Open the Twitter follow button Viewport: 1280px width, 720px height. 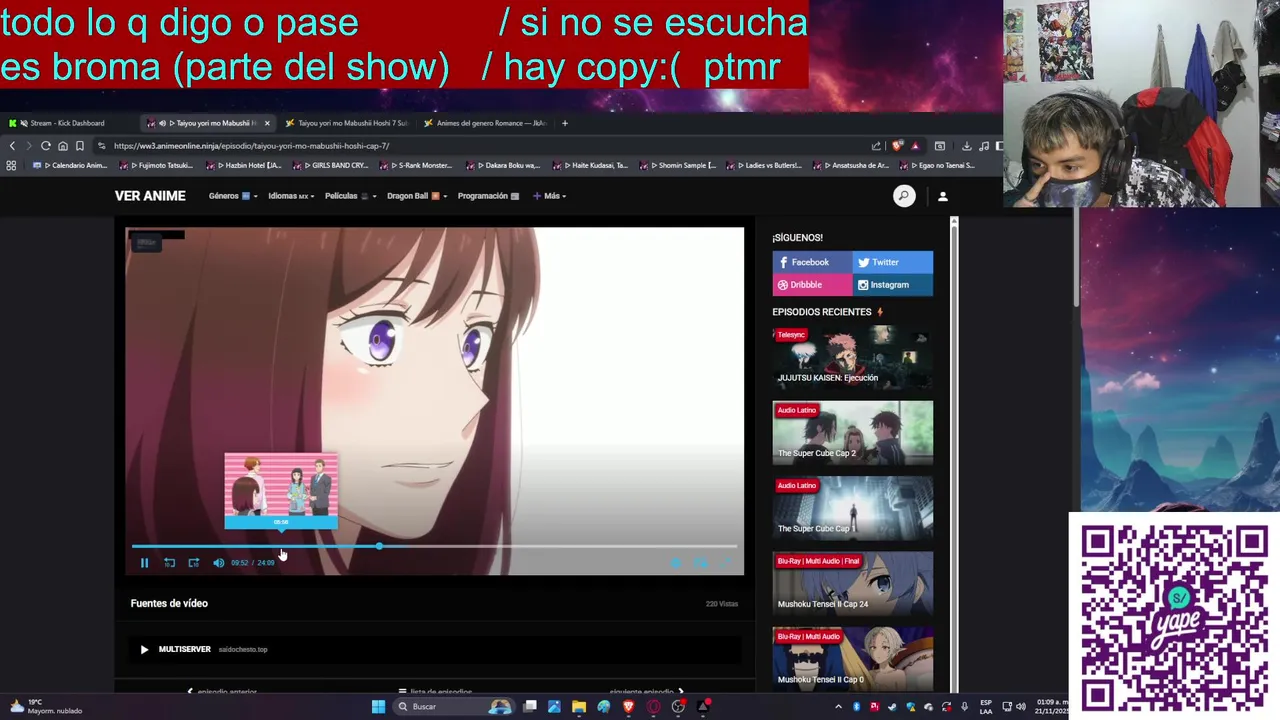[x=893, y=262]
